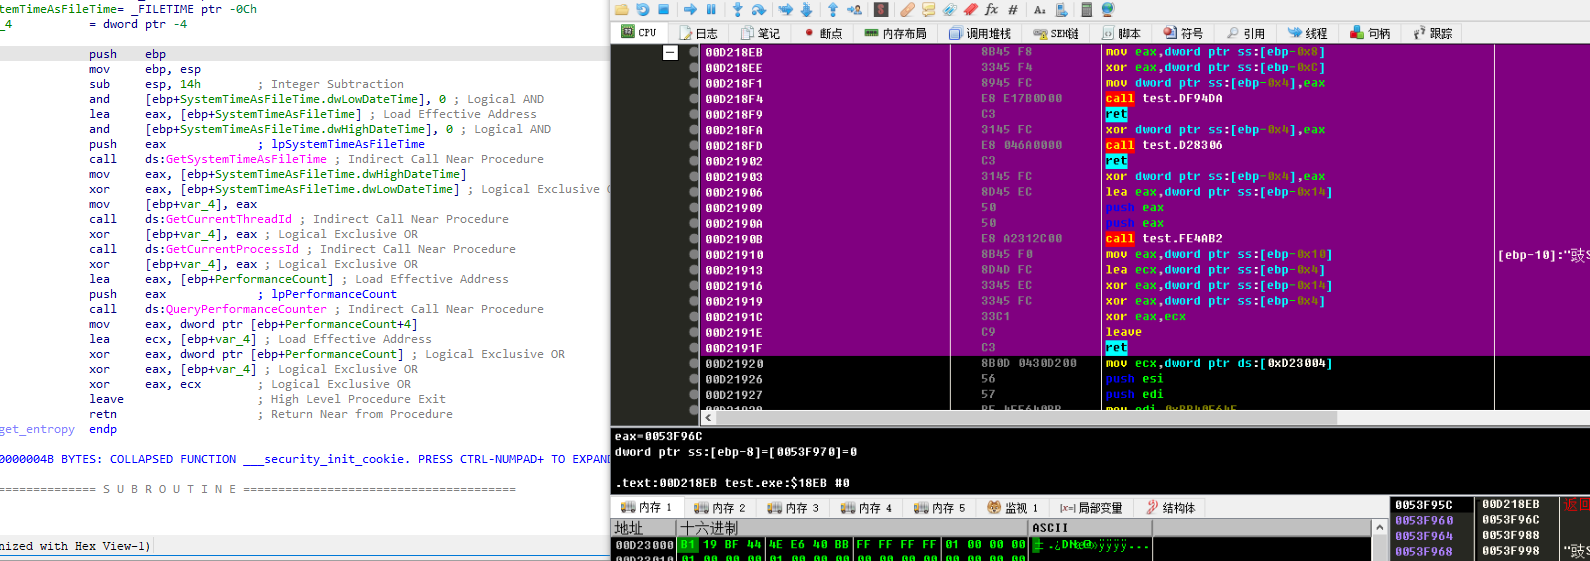1590x561 pixels.
Task: Select the 内存 2 dump tab
Action: (x=720, y=508)
